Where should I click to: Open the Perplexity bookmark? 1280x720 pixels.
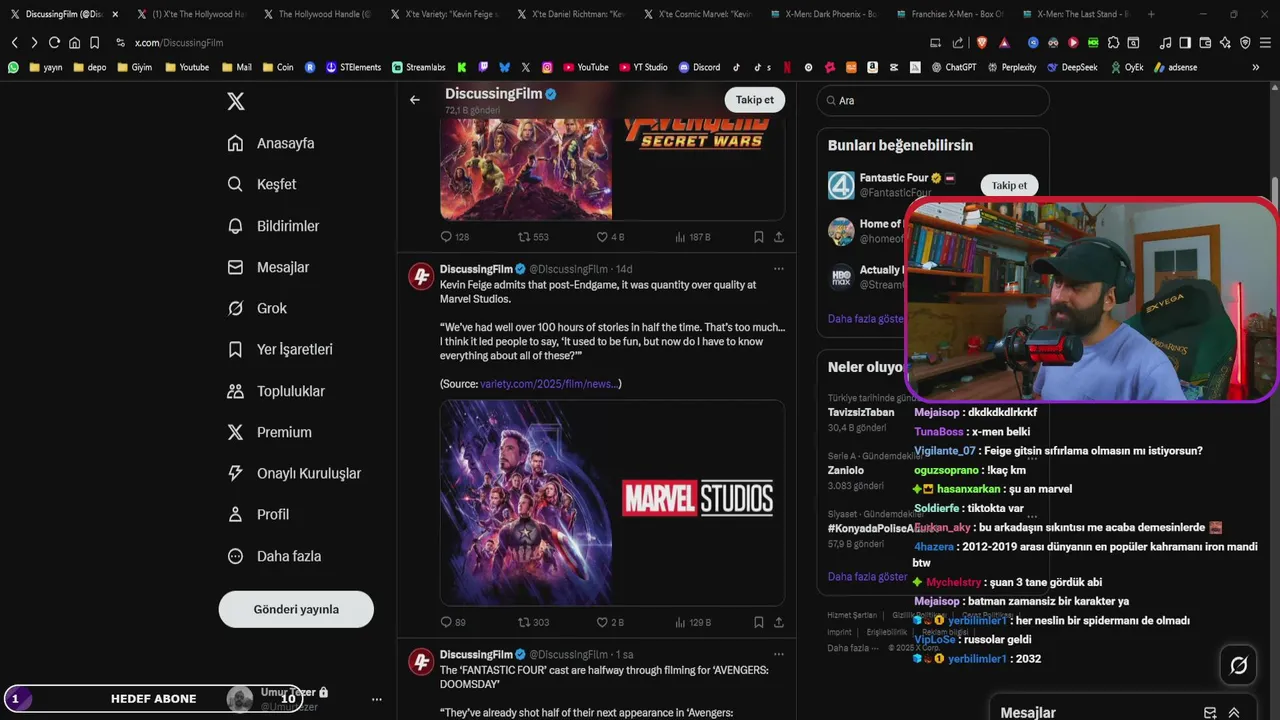[x=1010, y=67]
